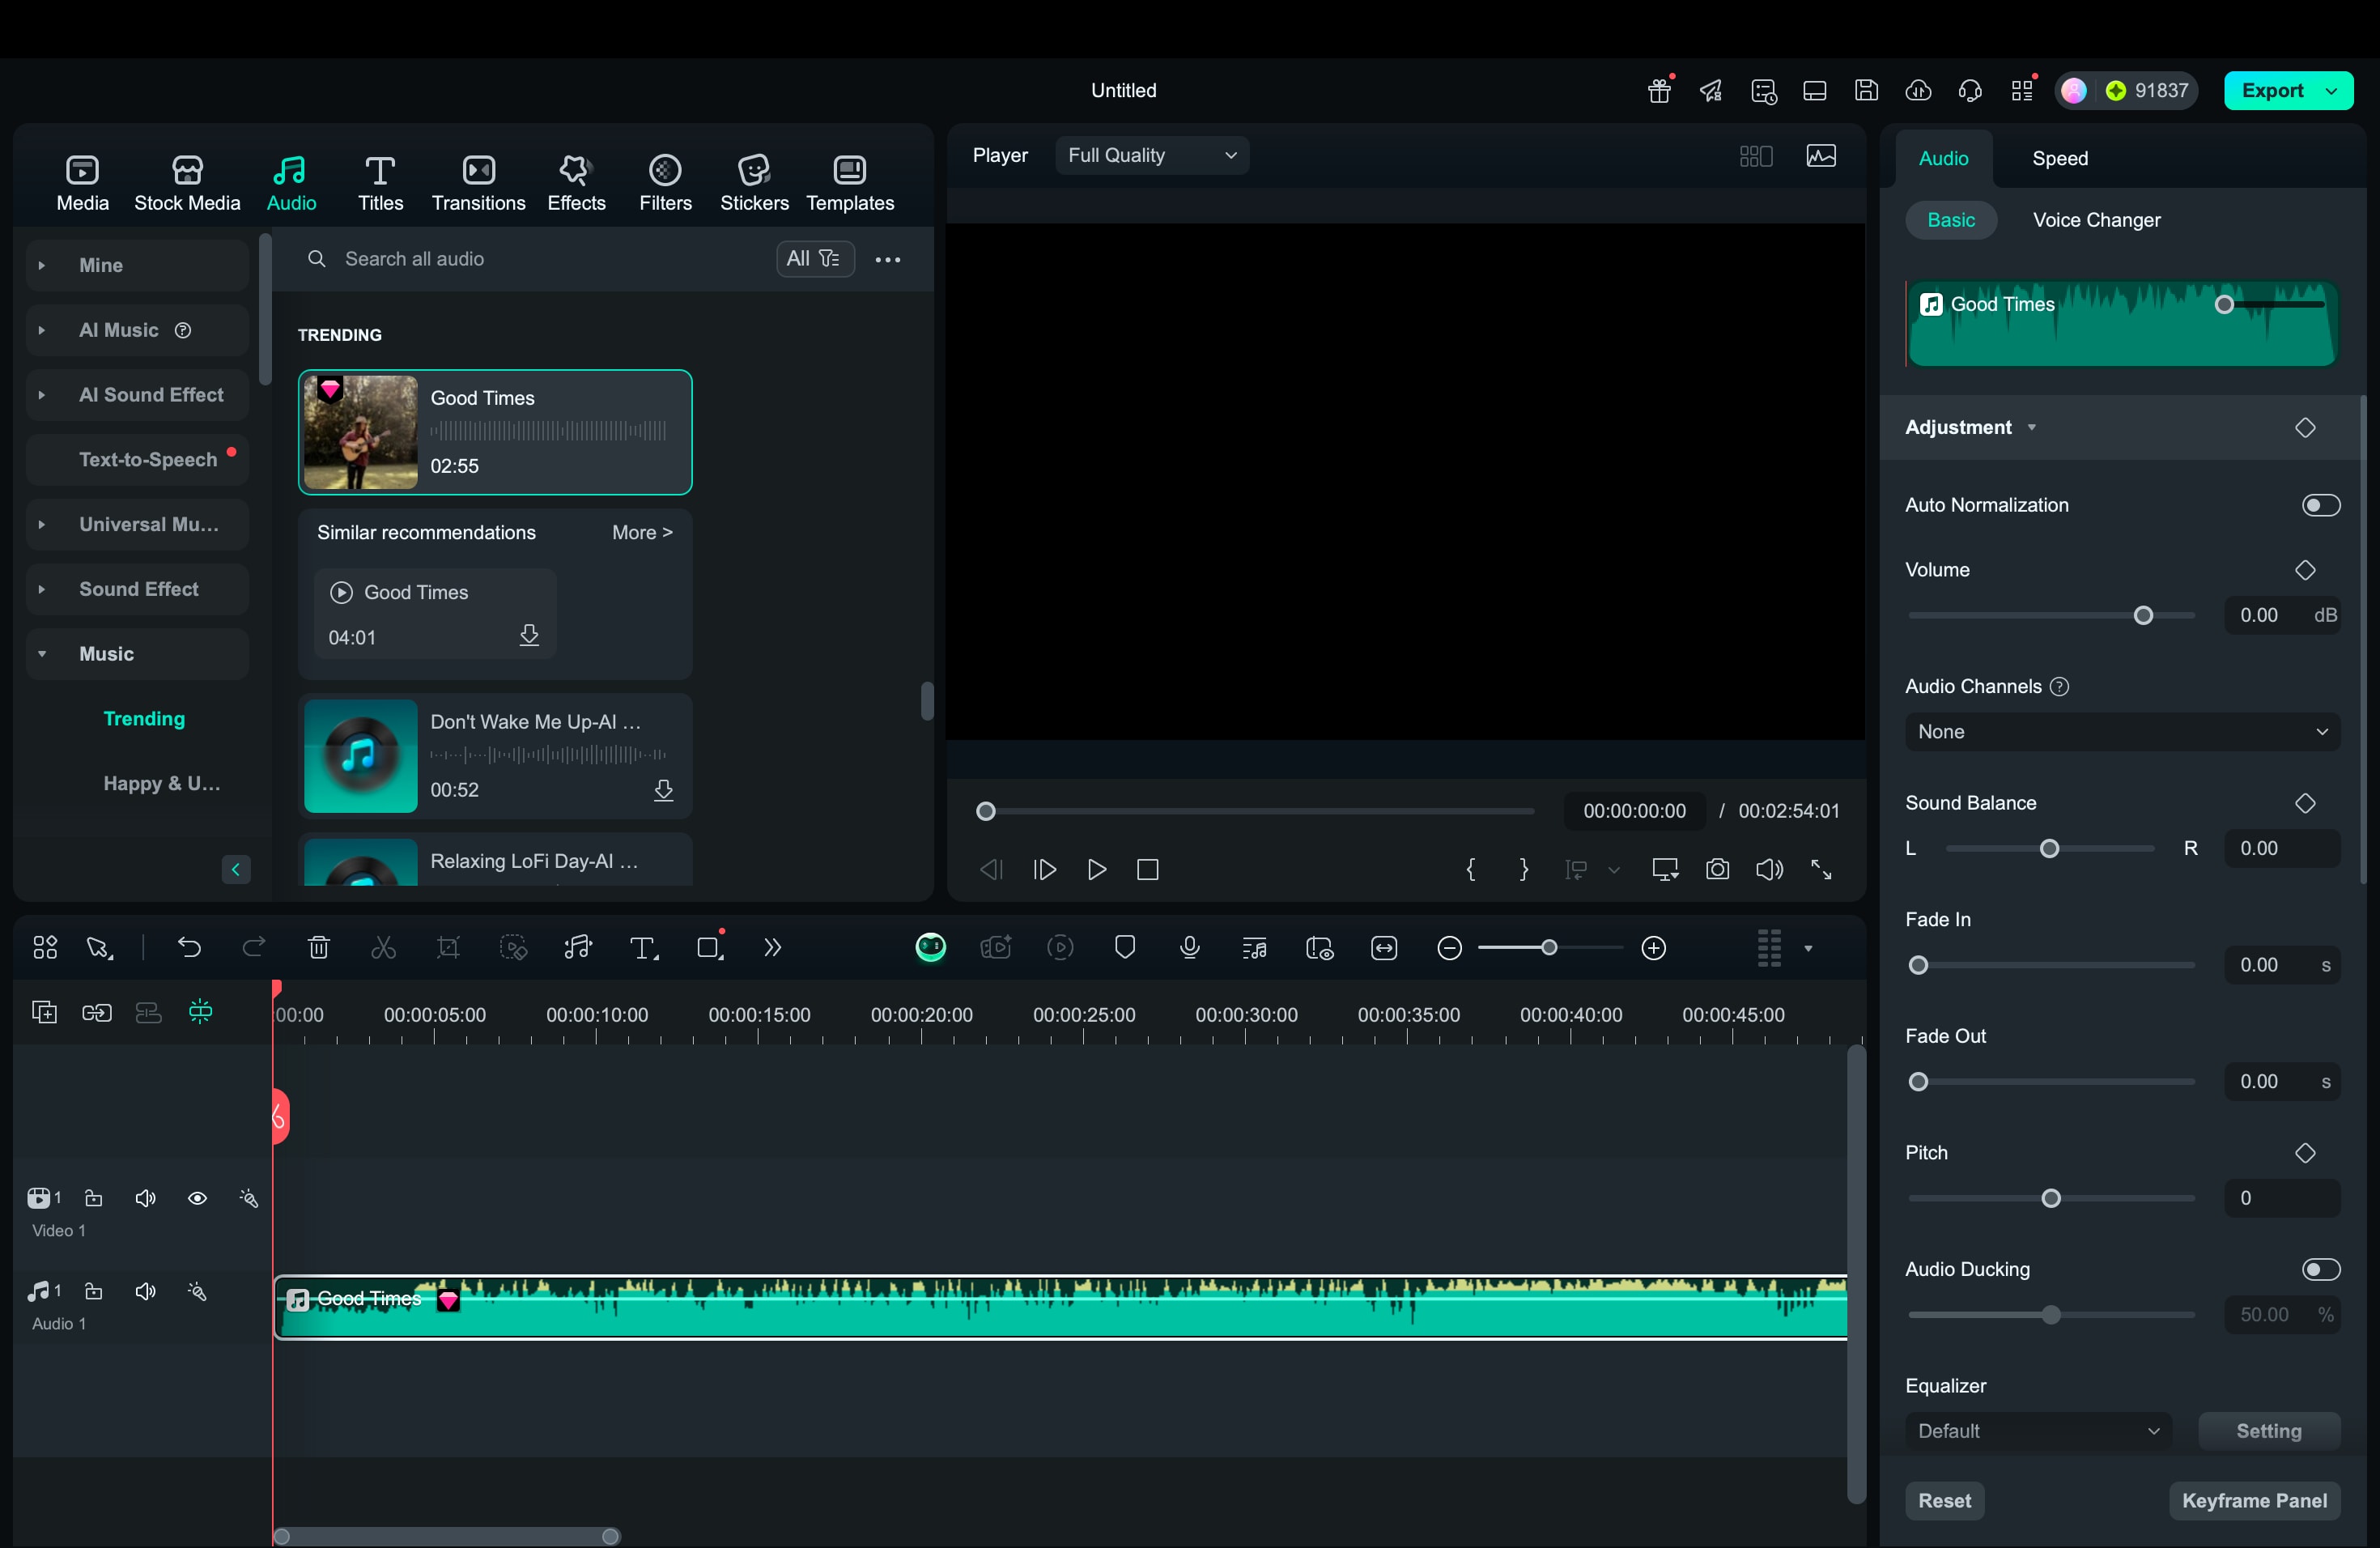Switch to the Speed tab

[x=2059, y=158]
